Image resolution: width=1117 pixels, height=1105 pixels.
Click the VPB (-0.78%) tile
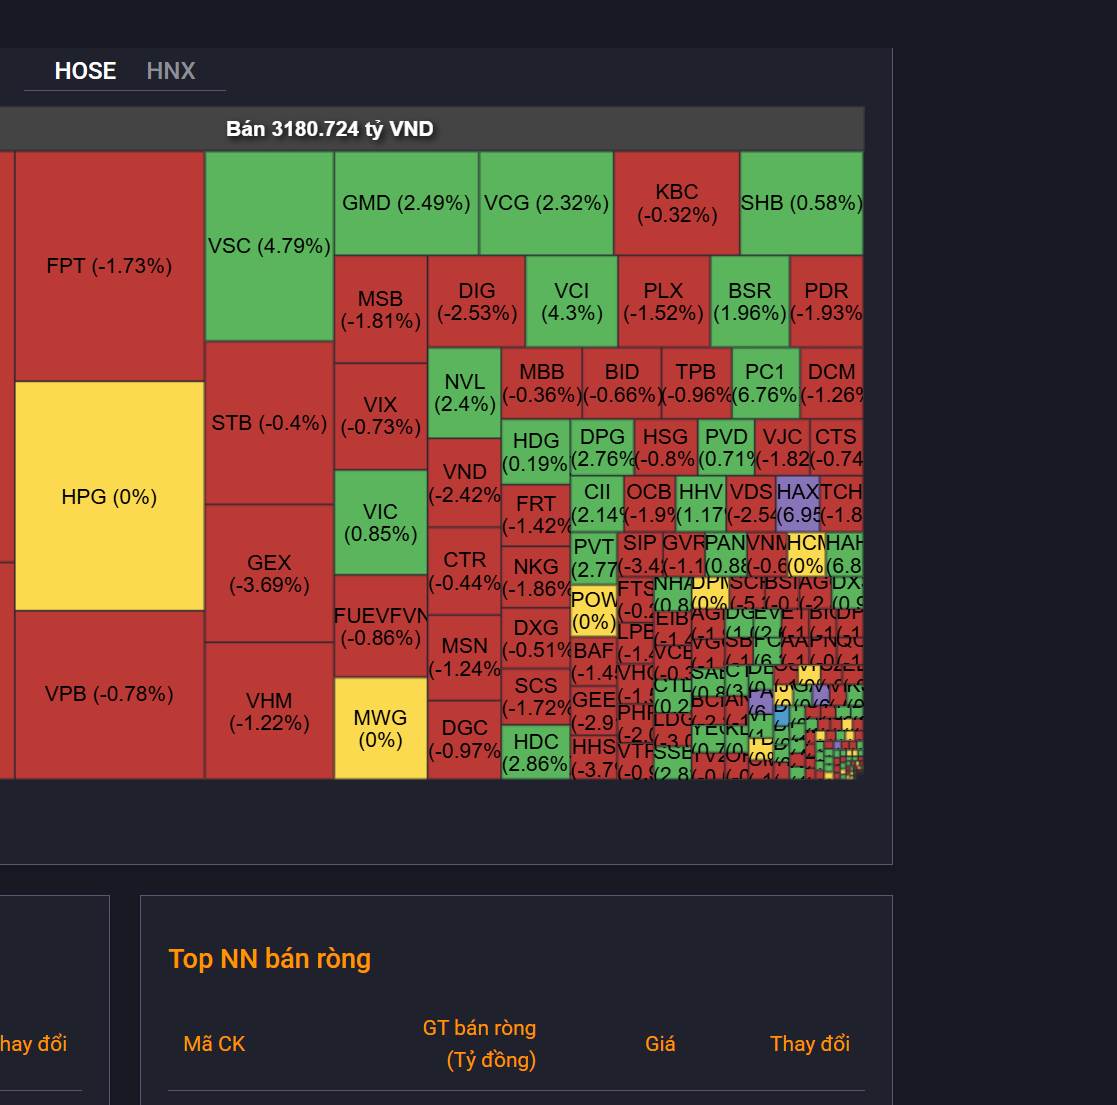[110, 694]
